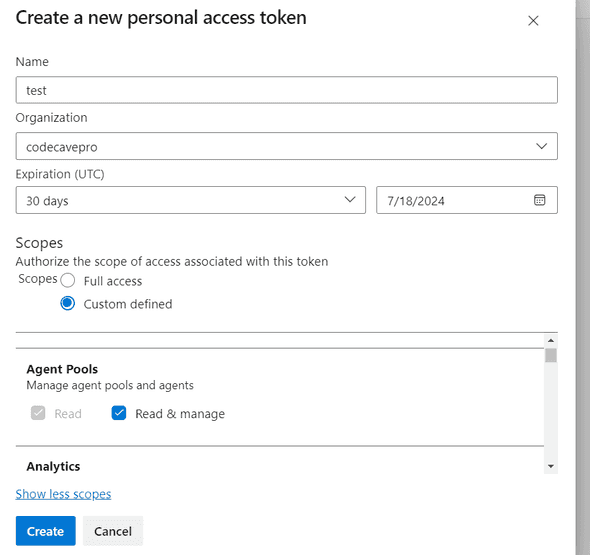
Task: Open the 30 days expiration dropdown
Action: point(190,200)
